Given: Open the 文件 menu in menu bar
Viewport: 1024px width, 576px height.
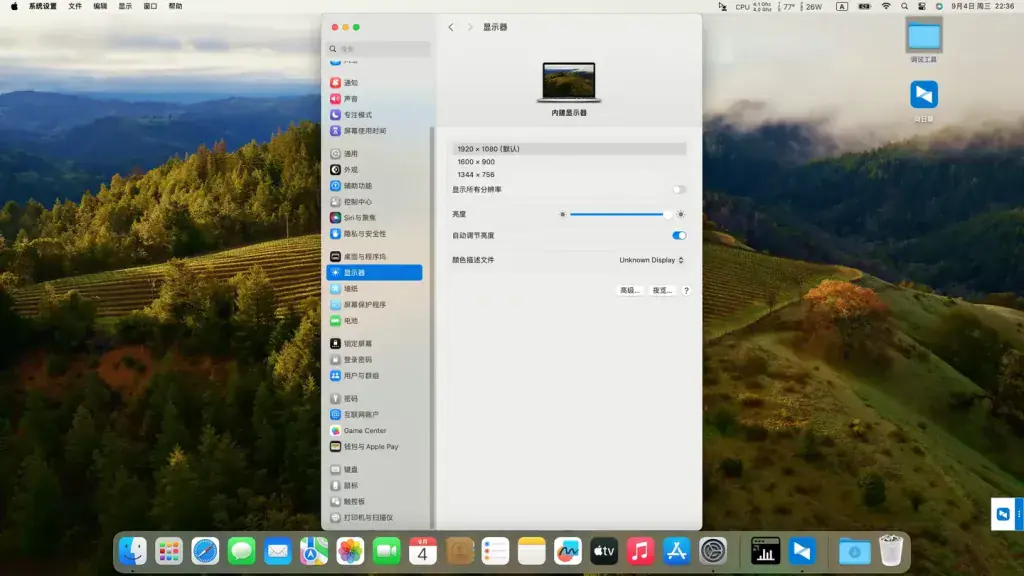Looking at the screenshot, I should coord(75,6).
